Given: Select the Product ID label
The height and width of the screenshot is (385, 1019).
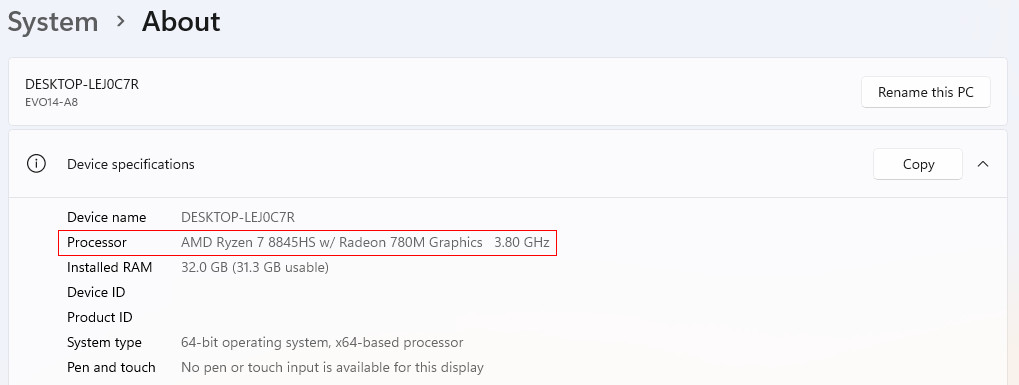Looking at the screenshot, I should pyautogui.click(x=99, y=317).
